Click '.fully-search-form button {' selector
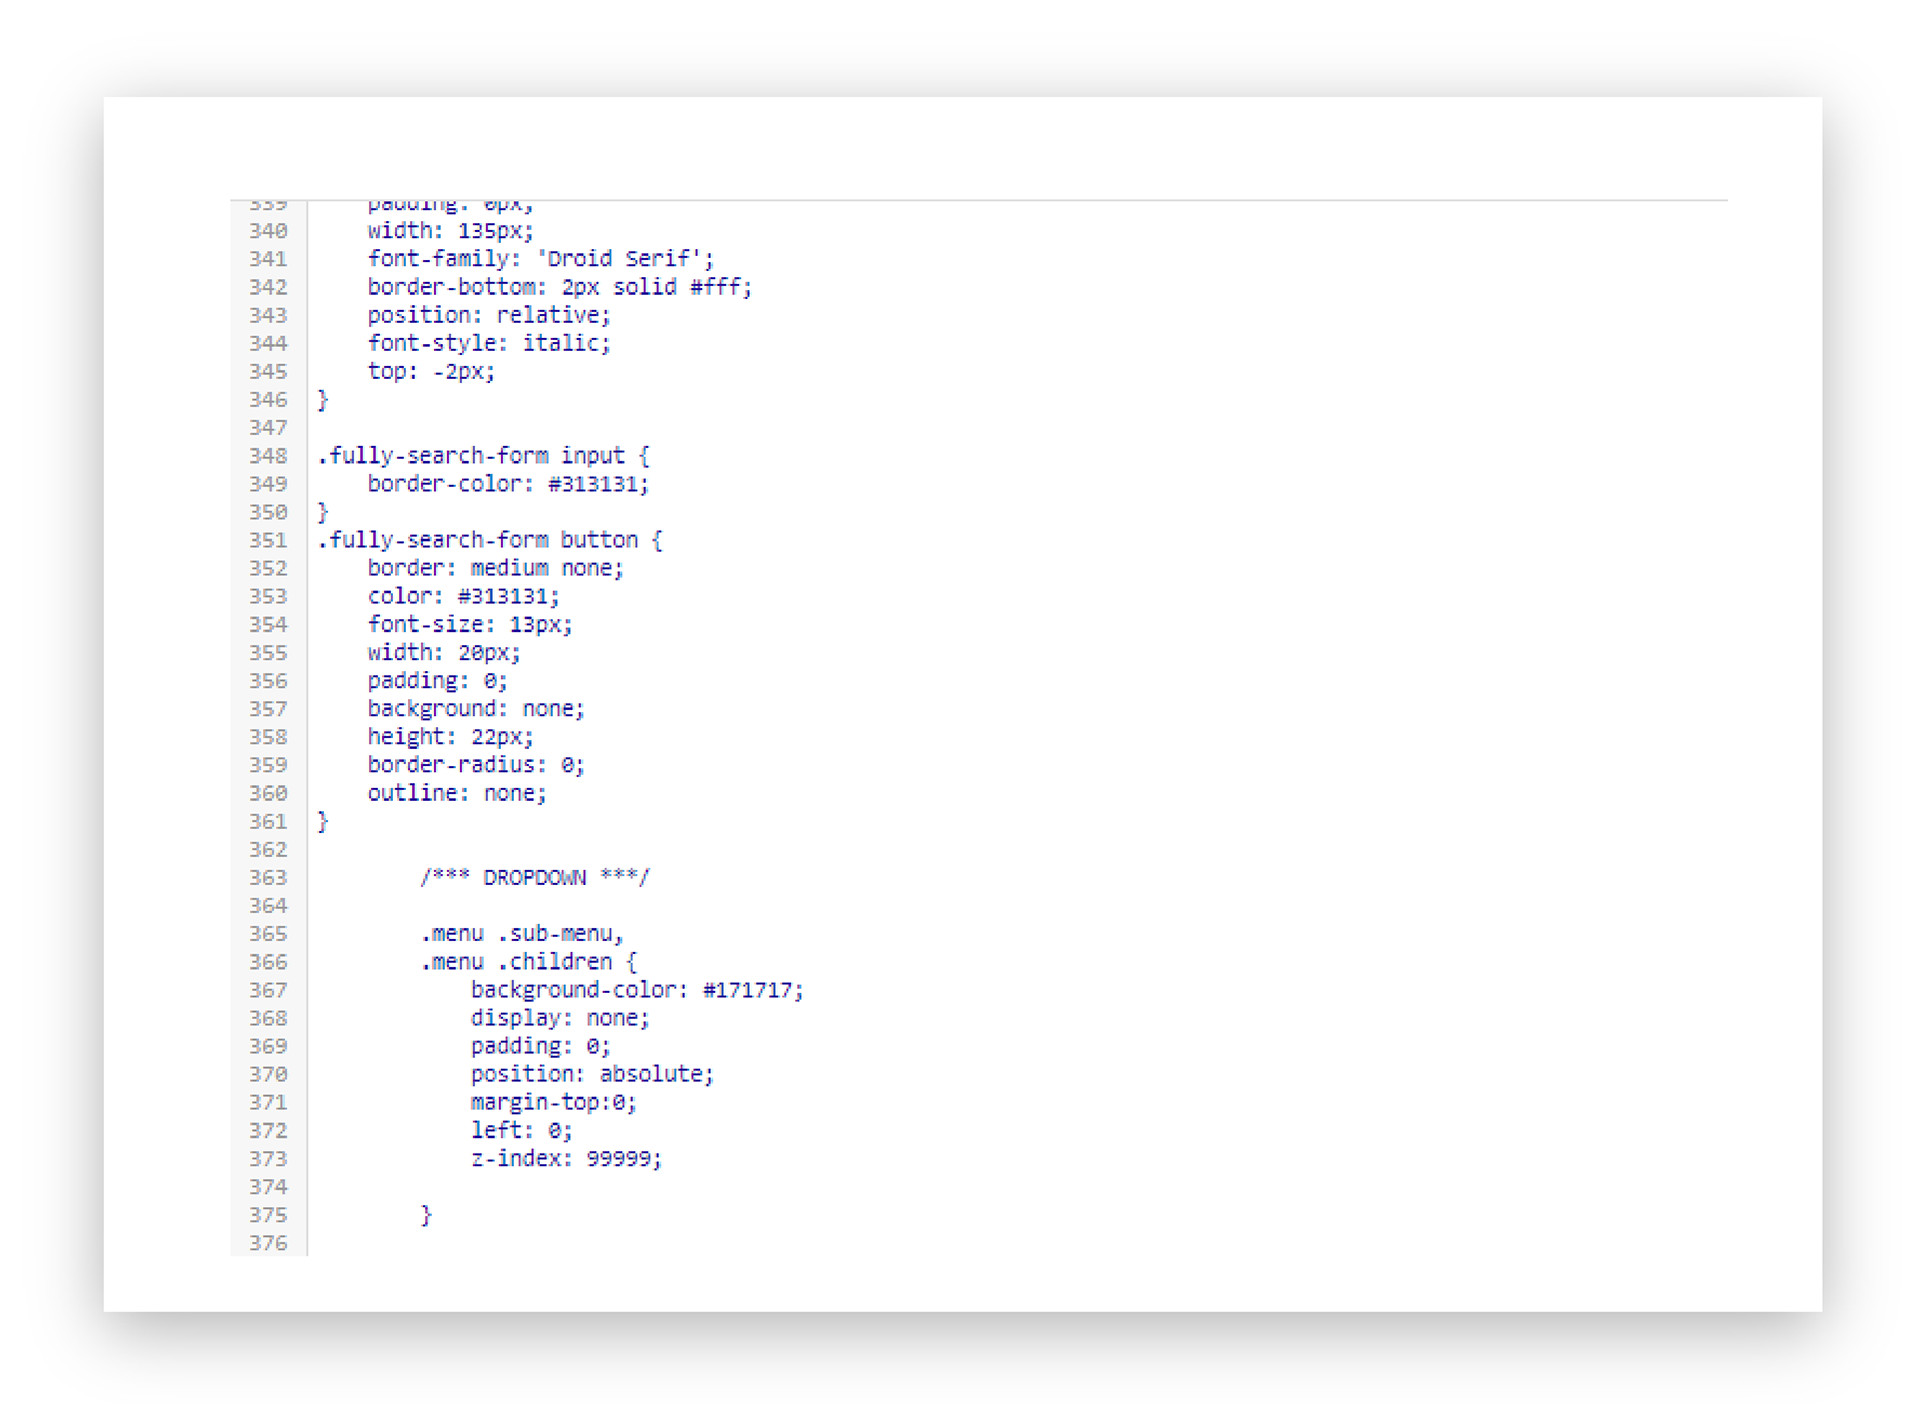The width and height of the screenshot is (1920, 1405). pyautogui.click(x=490, y=540)
